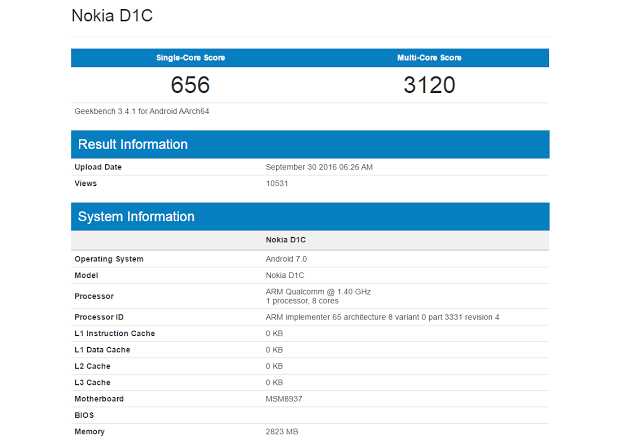This screenshot has height=445, width=640.
Task: Select the Single-Core Score header
Action: tap(190, 57)
